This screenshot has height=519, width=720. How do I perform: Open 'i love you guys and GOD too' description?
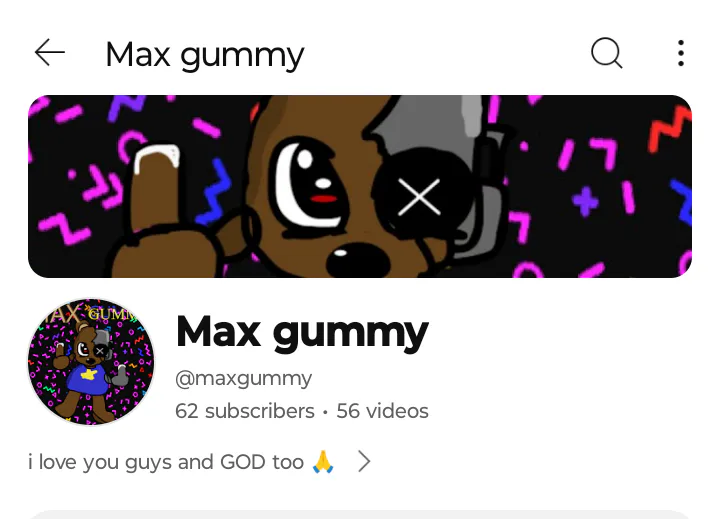(166, 462)
